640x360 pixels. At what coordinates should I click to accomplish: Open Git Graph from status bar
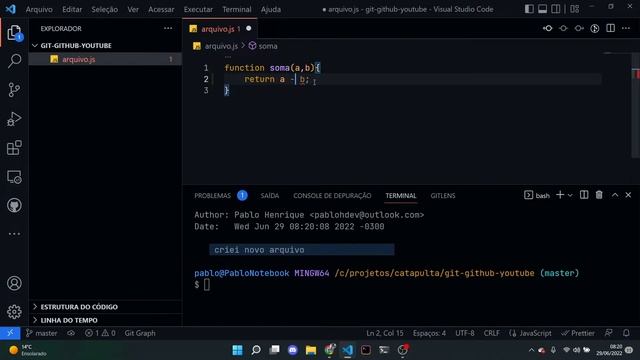(x=140, y=333)
